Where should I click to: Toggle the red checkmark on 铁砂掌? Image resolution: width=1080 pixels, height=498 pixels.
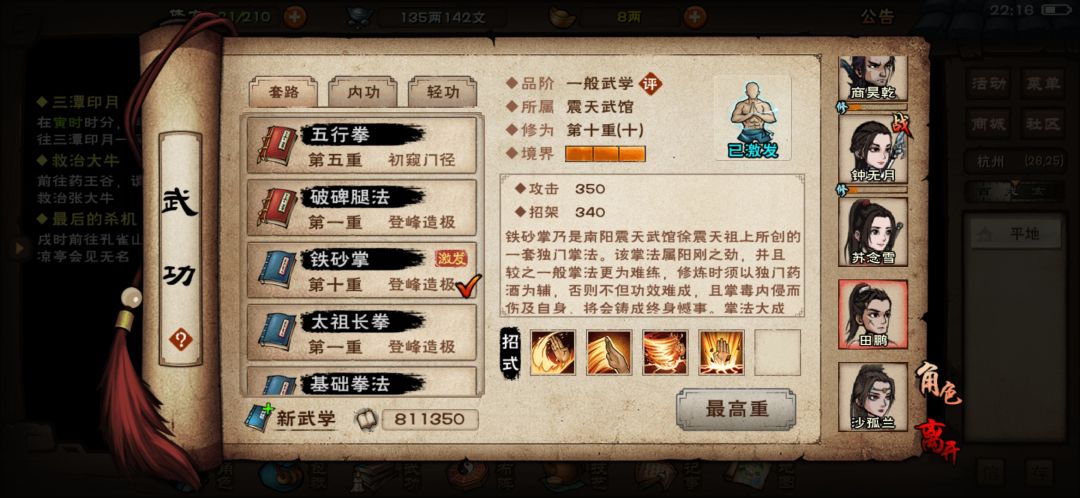[469, 286]
